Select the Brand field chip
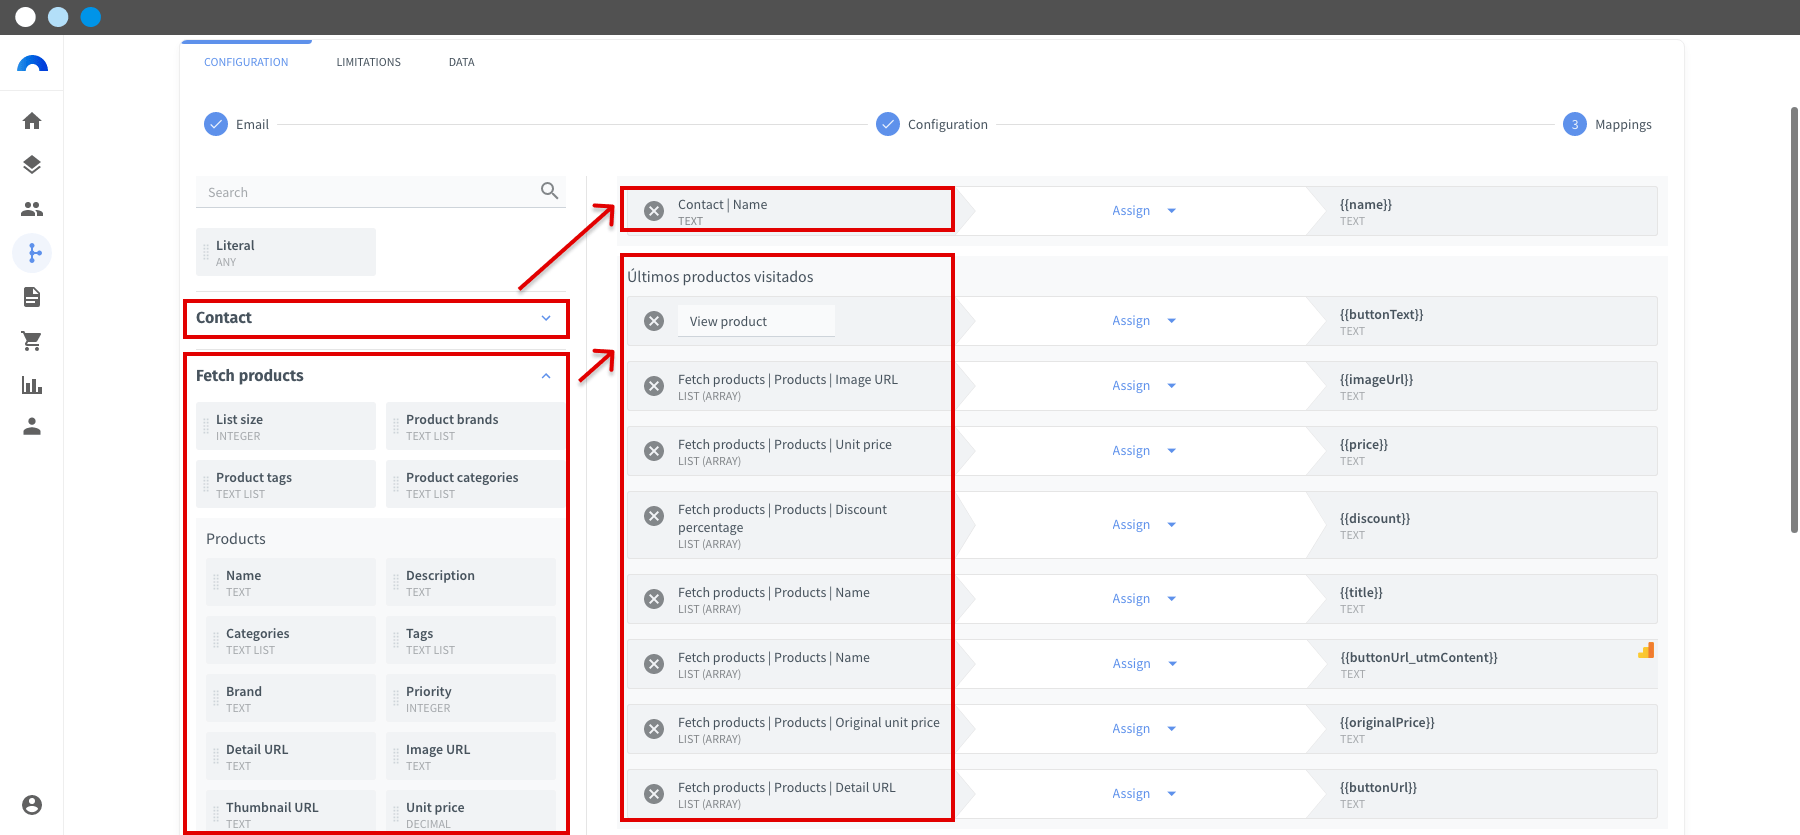Screen dimensions: 1800x835 [x=291, y=698]
